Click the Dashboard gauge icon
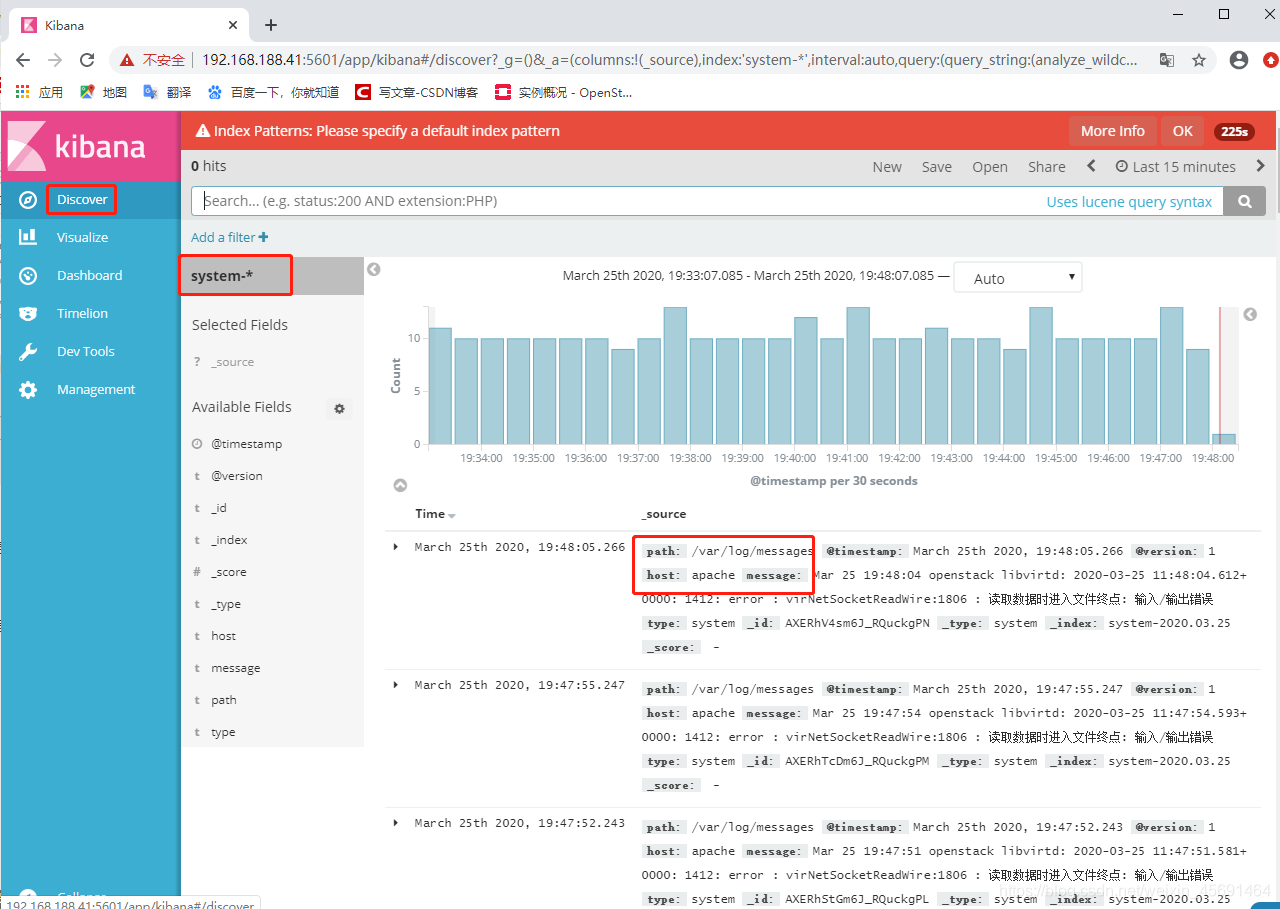The height and width of the screenshot is (909, 1280). point(28,276)
